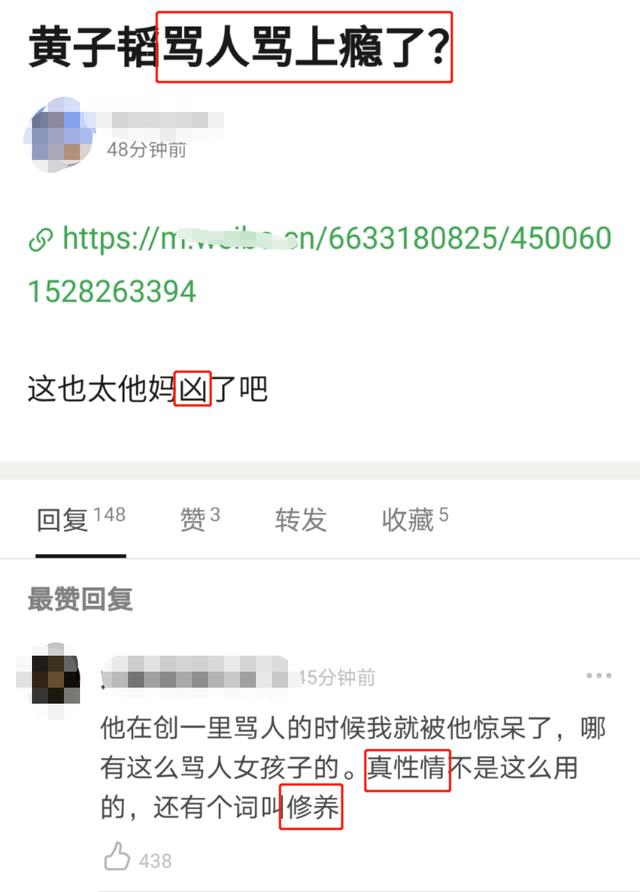
Task: Click the post text 这也太他妈凶了吧
Action: (x=147, y=389)
